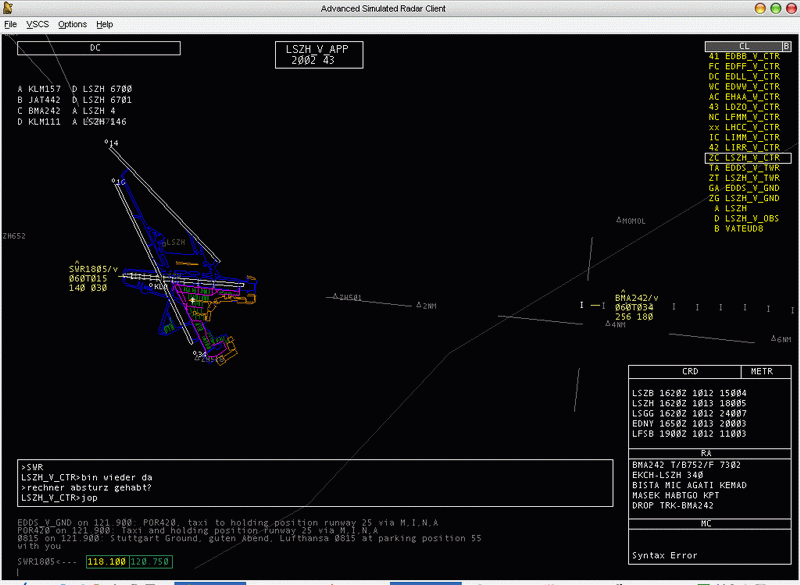Switch to the CRD tab
This screenshot has width=800, height=585.
(689, 371)
